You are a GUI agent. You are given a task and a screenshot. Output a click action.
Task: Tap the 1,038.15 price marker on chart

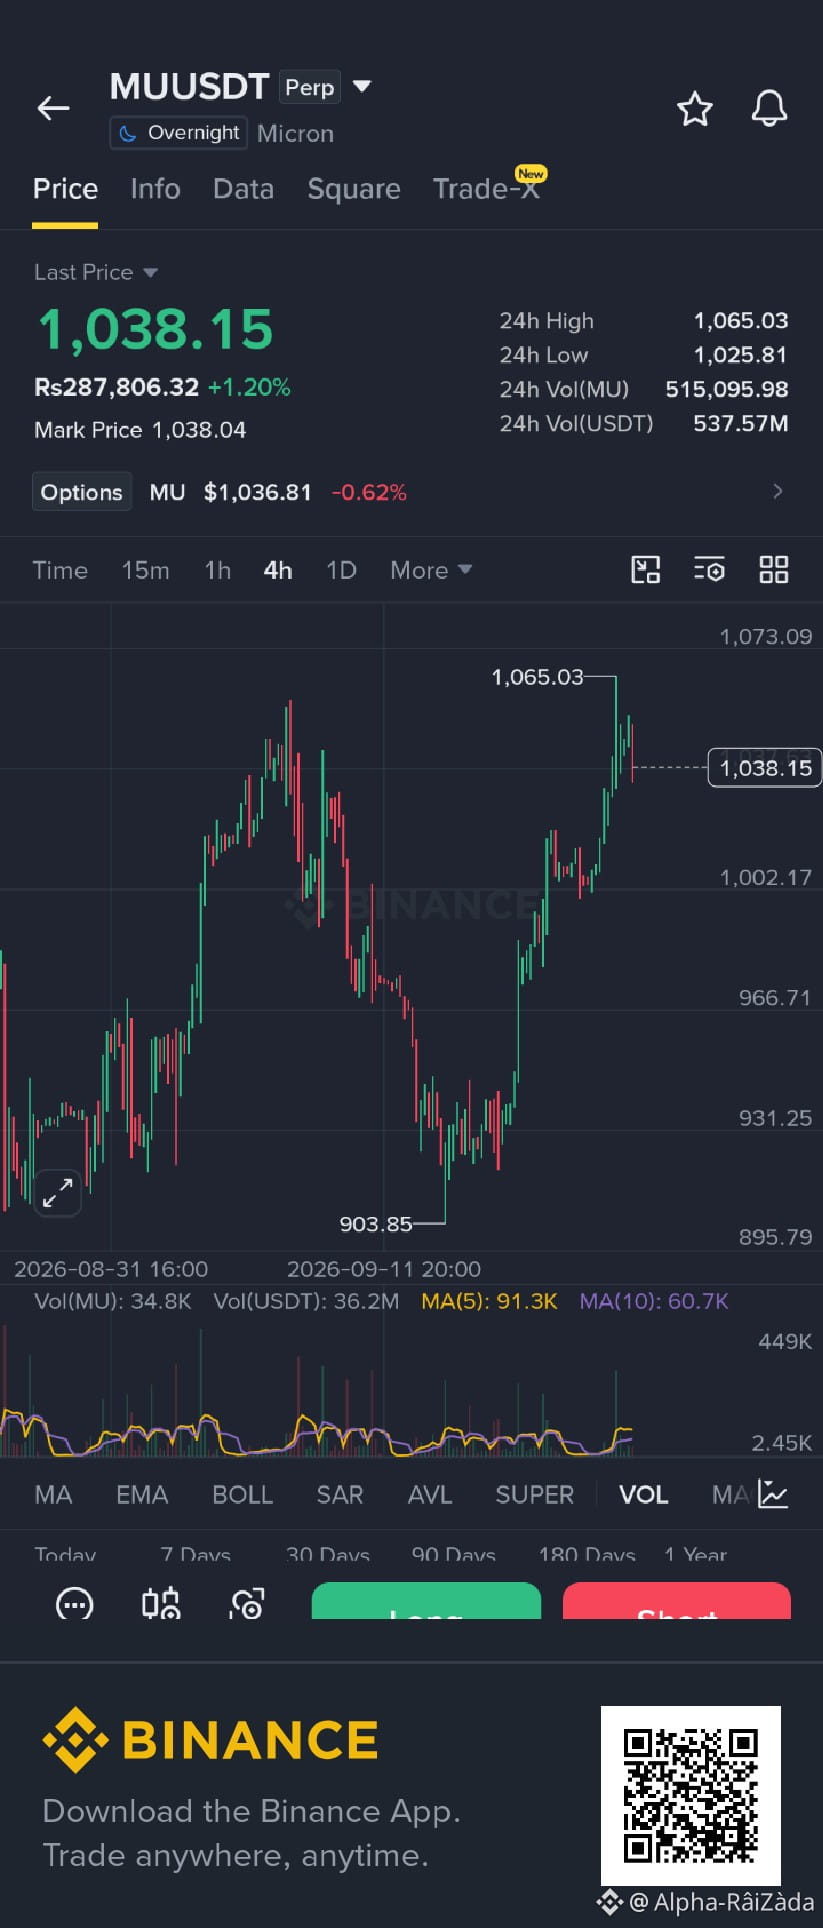point(765,768)
